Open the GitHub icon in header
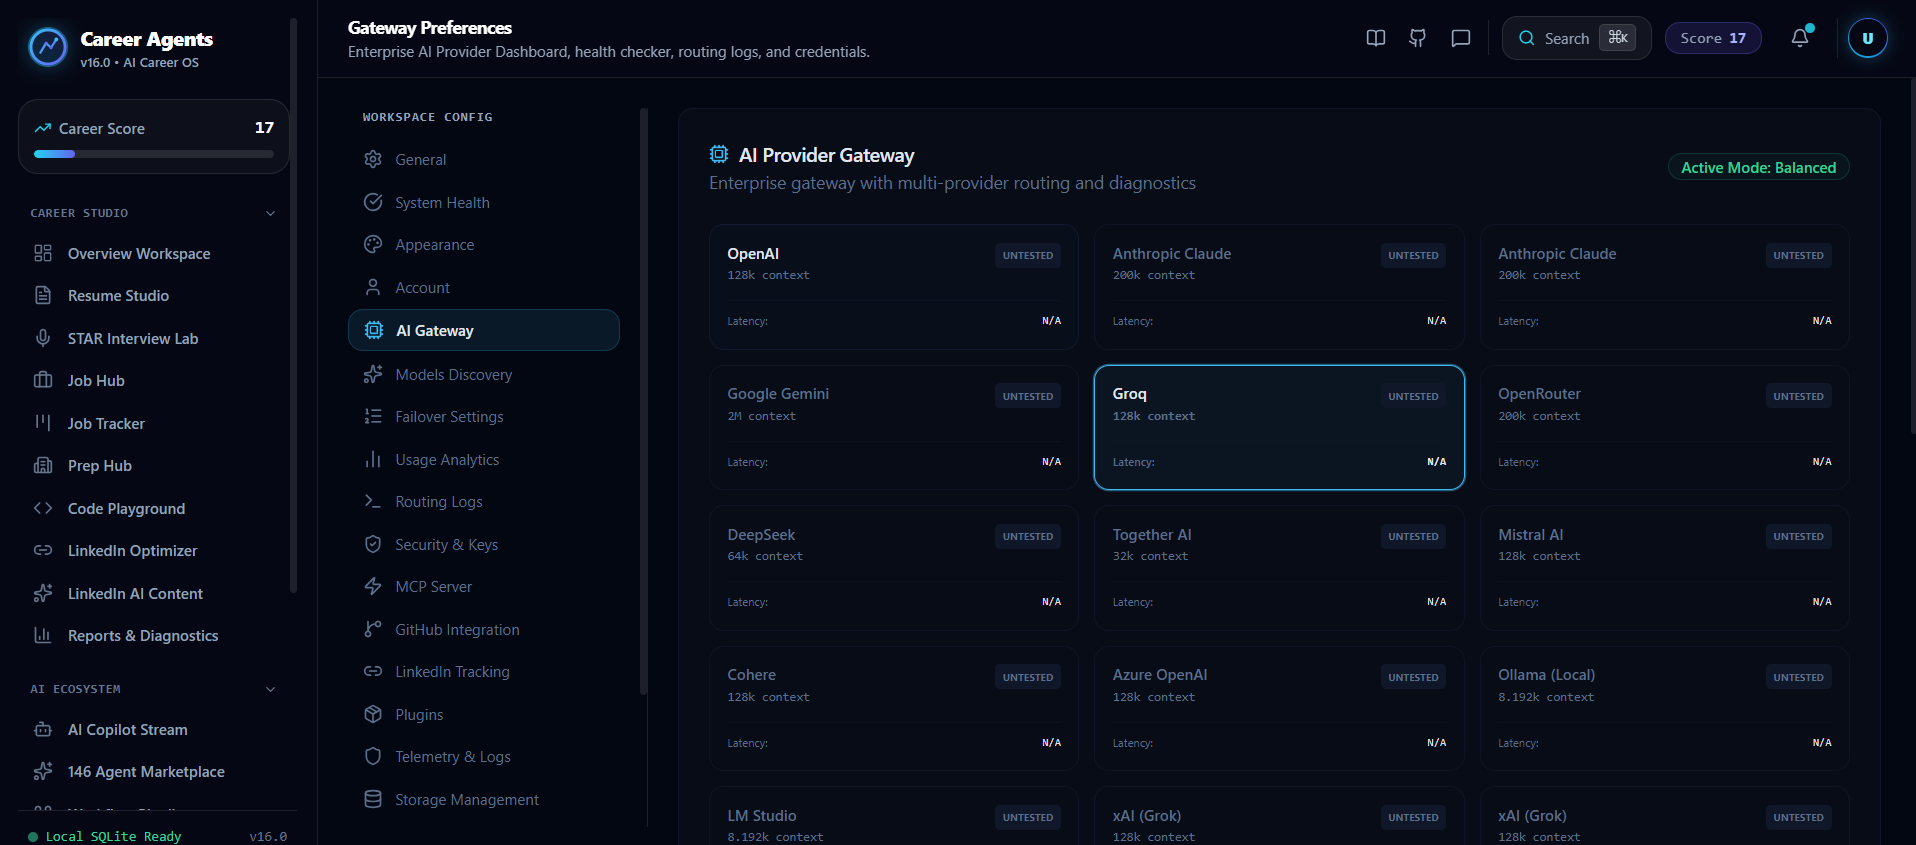The width and height of the screenshot is (1916, 845). (1418, 38)
